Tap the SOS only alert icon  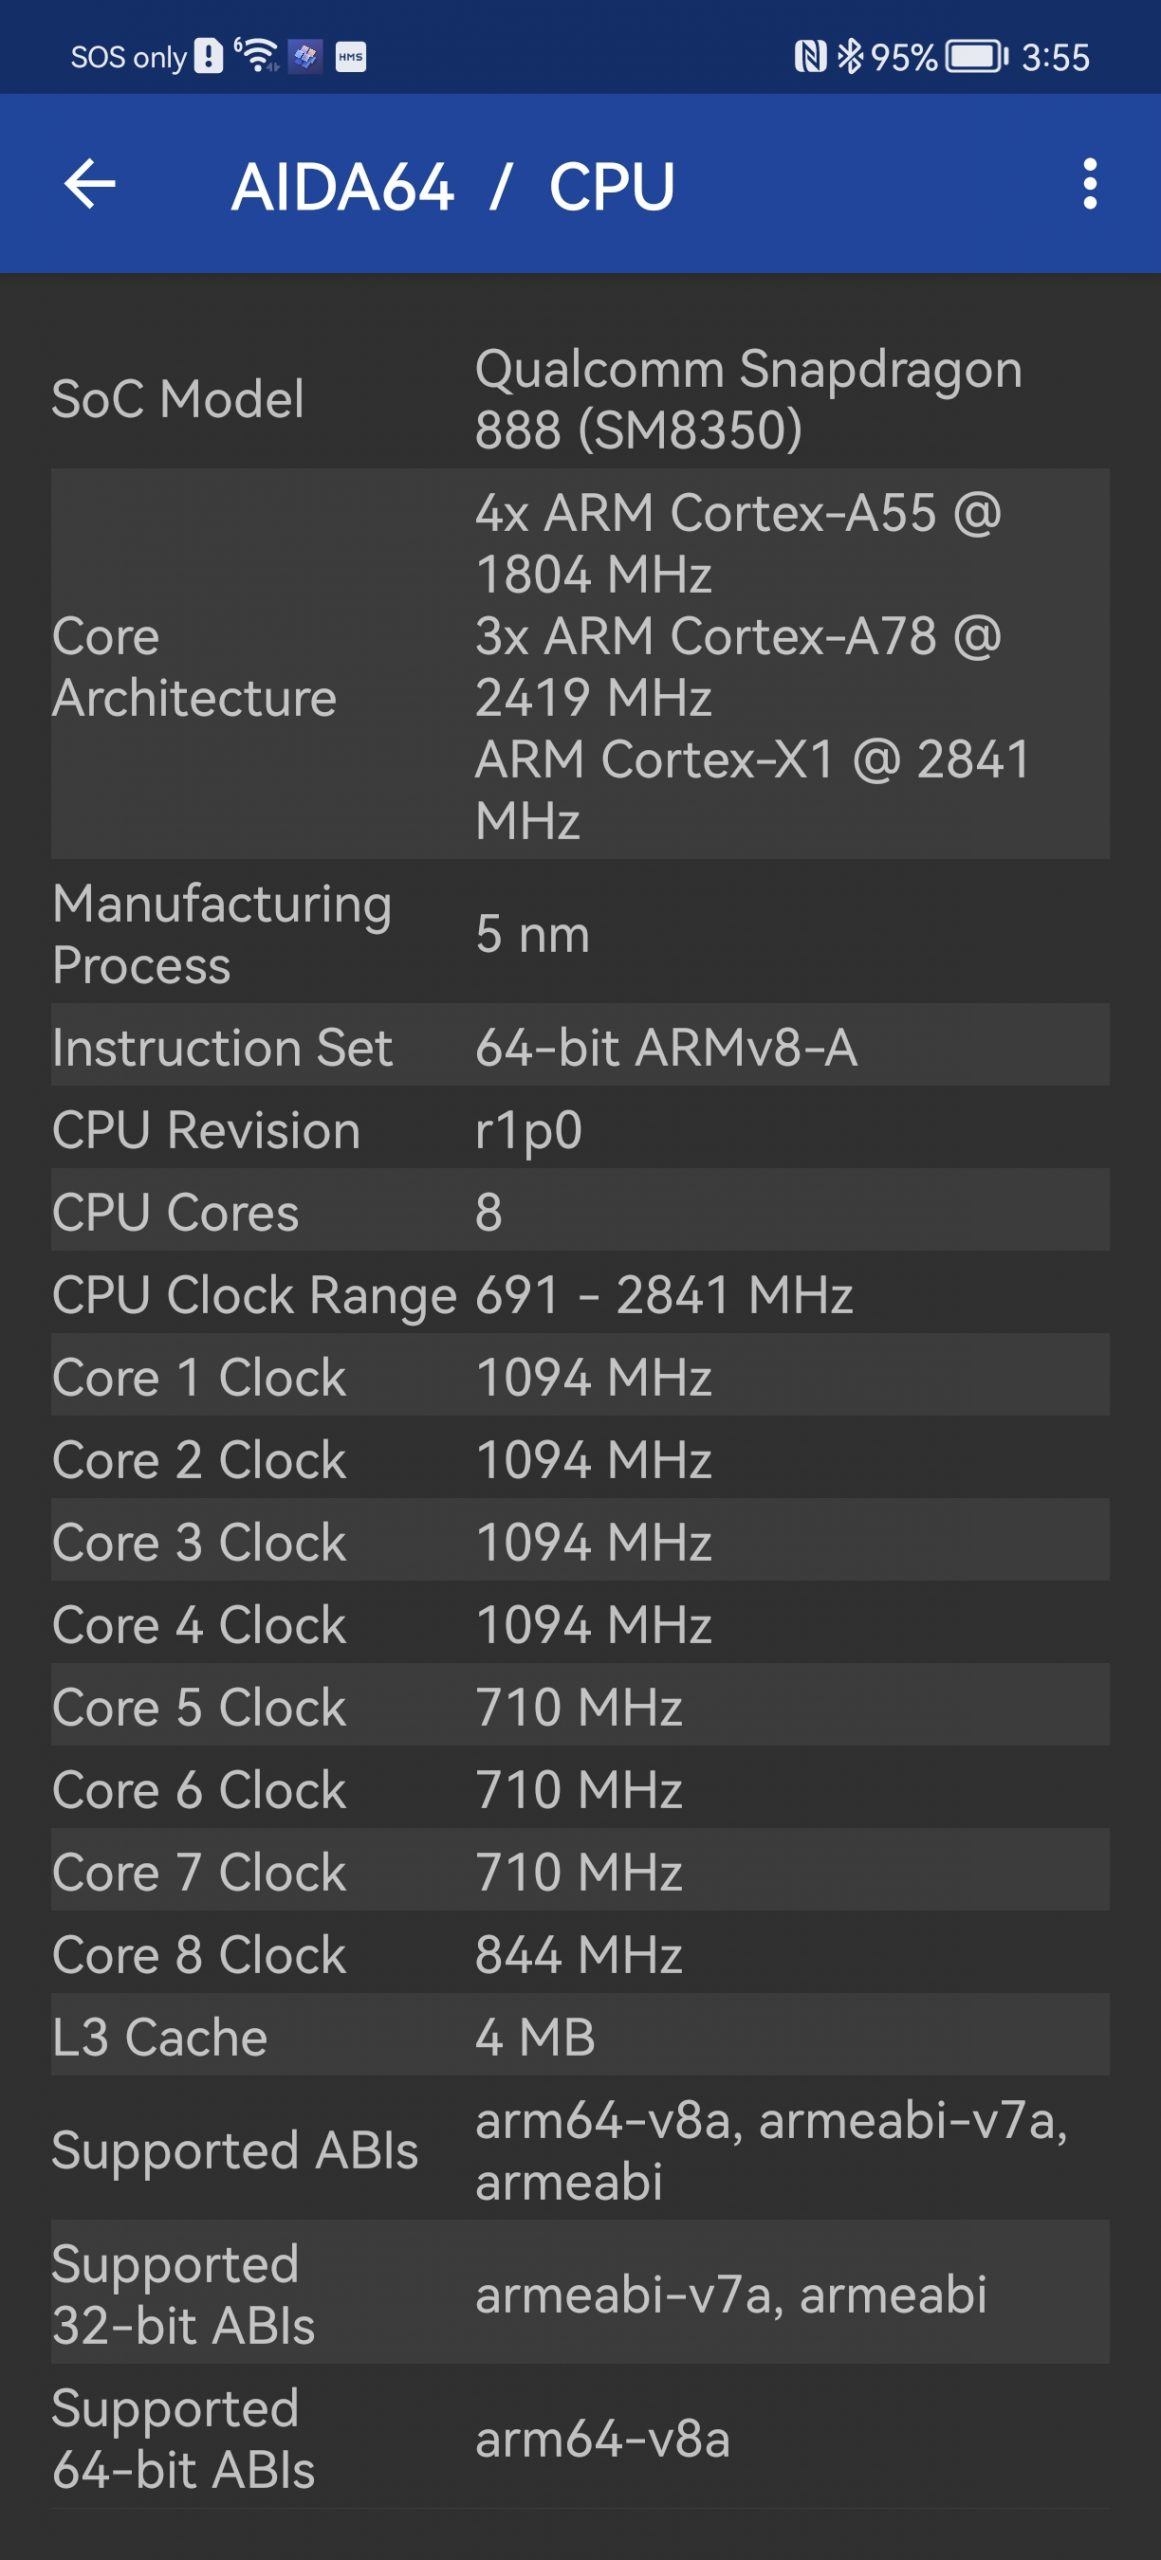tap(208, 57)
